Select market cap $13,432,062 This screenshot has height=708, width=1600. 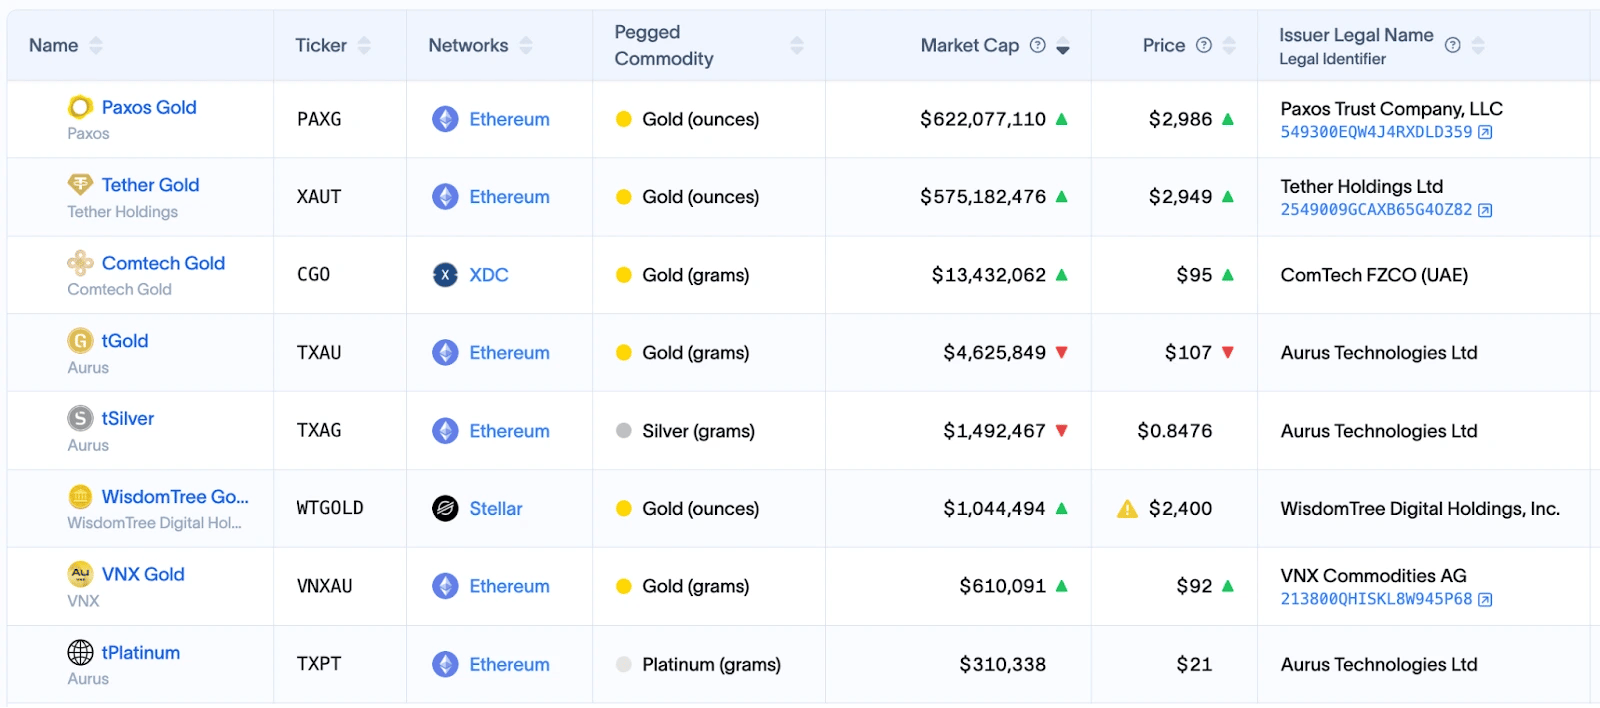(x=989, y=275)
